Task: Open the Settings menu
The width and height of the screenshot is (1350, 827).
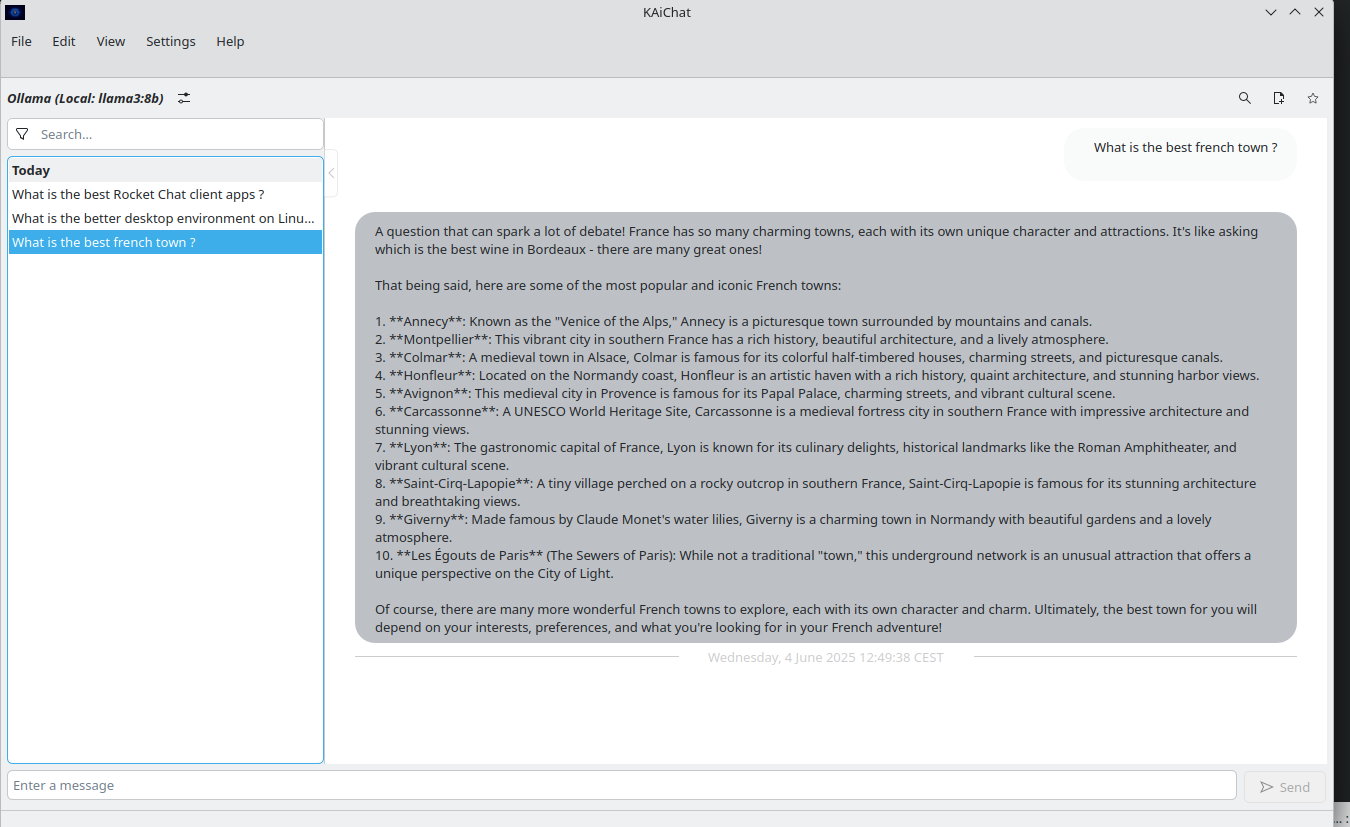Action: click(x=171, y=41)
